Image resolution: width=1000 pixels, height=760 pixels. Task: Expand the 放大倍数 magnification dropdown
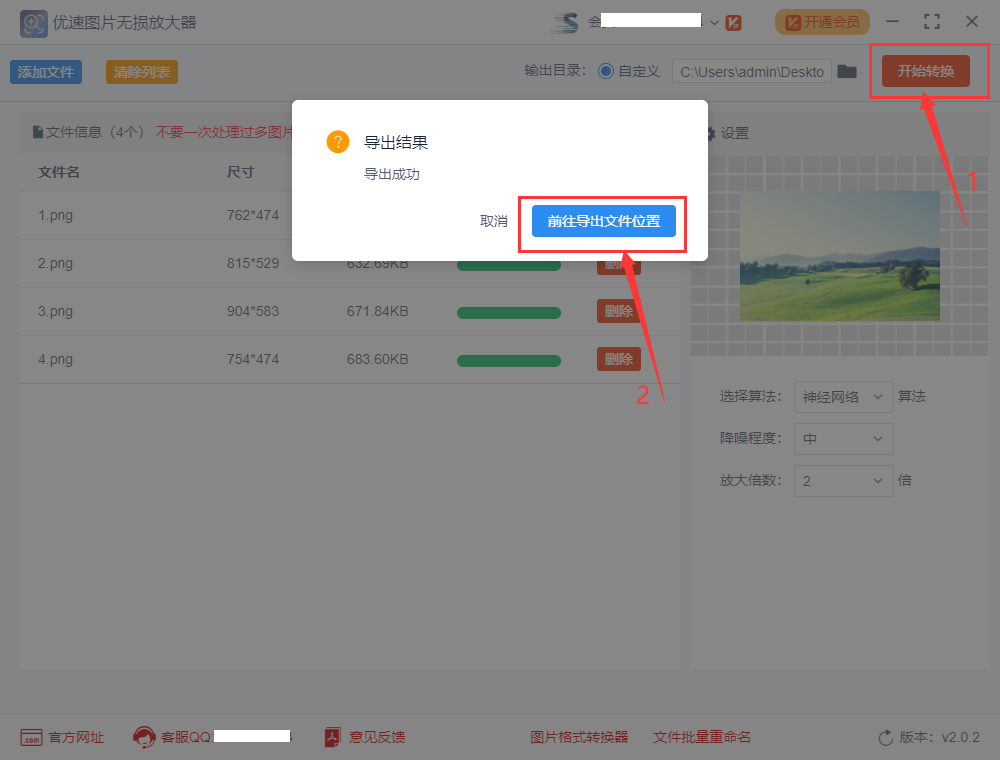click(x=843, y=481)
